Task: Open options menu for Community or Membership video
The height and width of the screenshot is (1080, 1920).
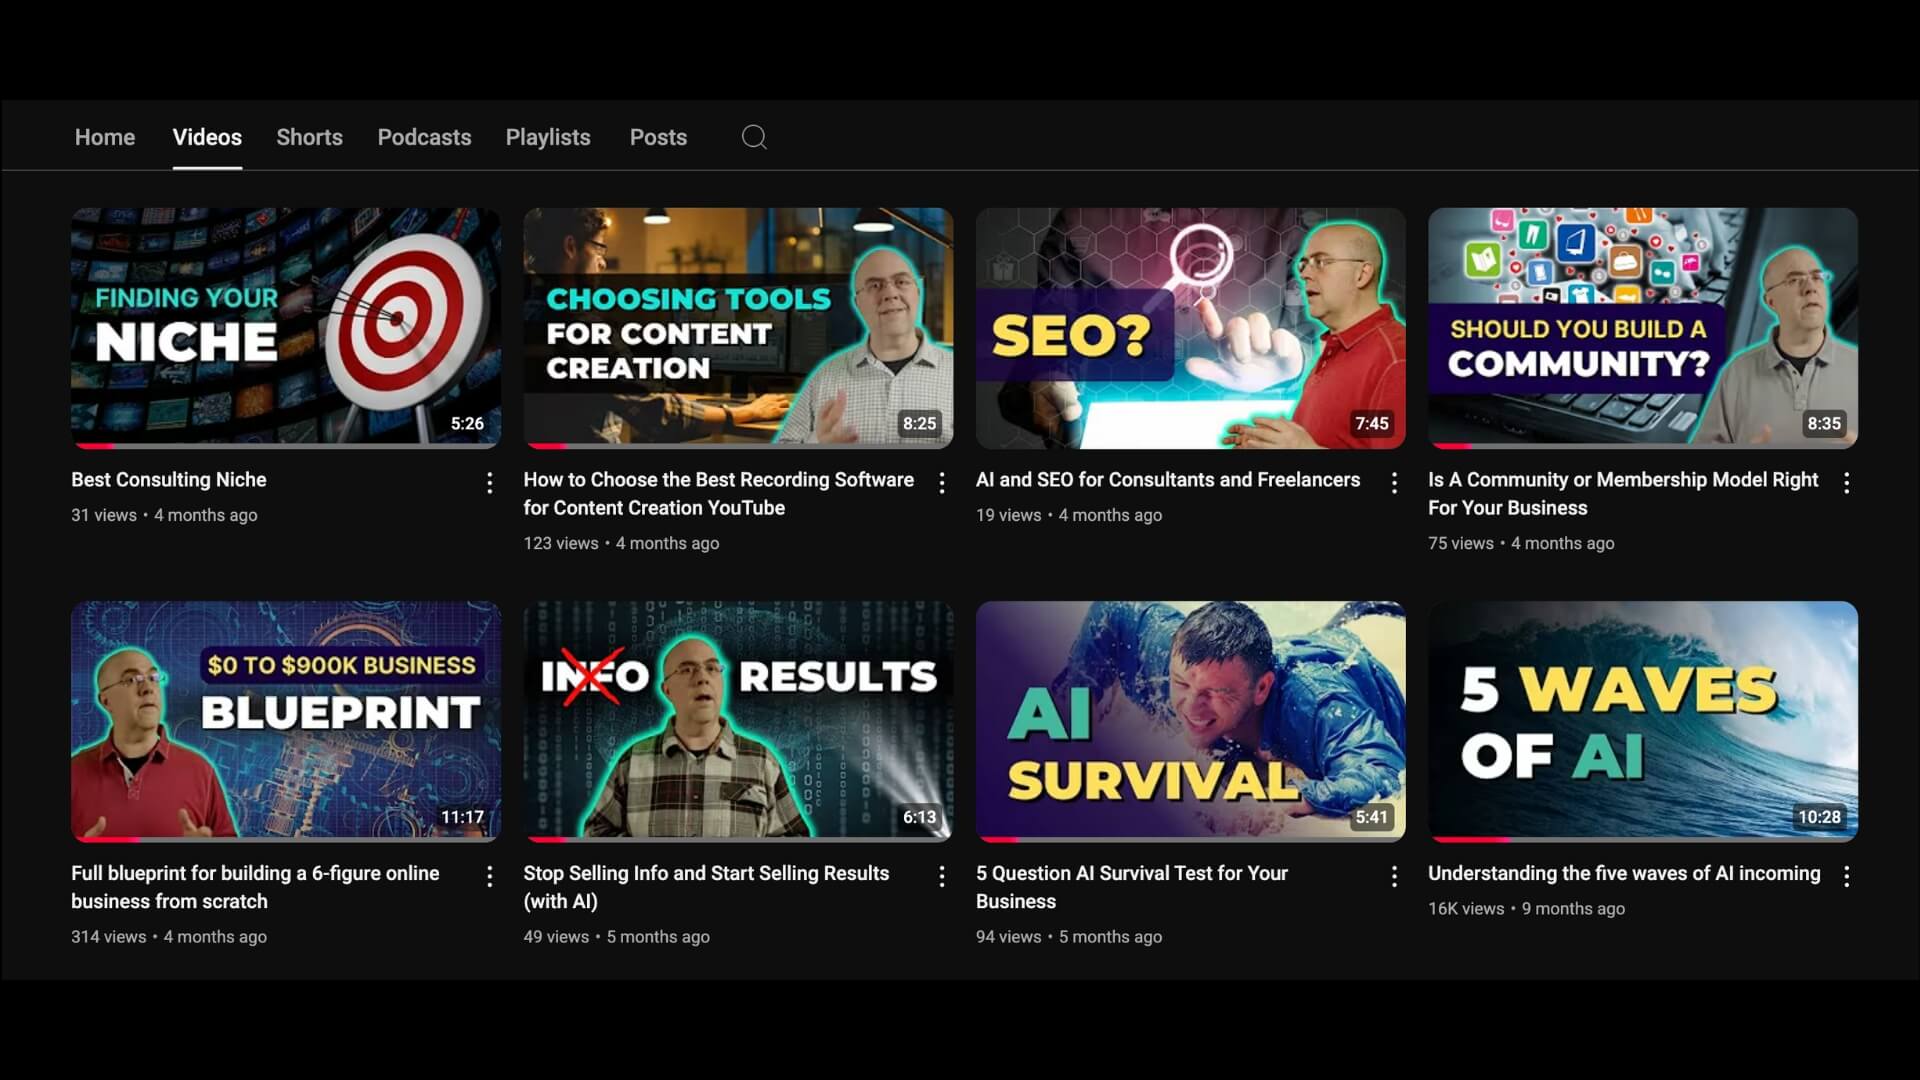Action: (1846, 484)
